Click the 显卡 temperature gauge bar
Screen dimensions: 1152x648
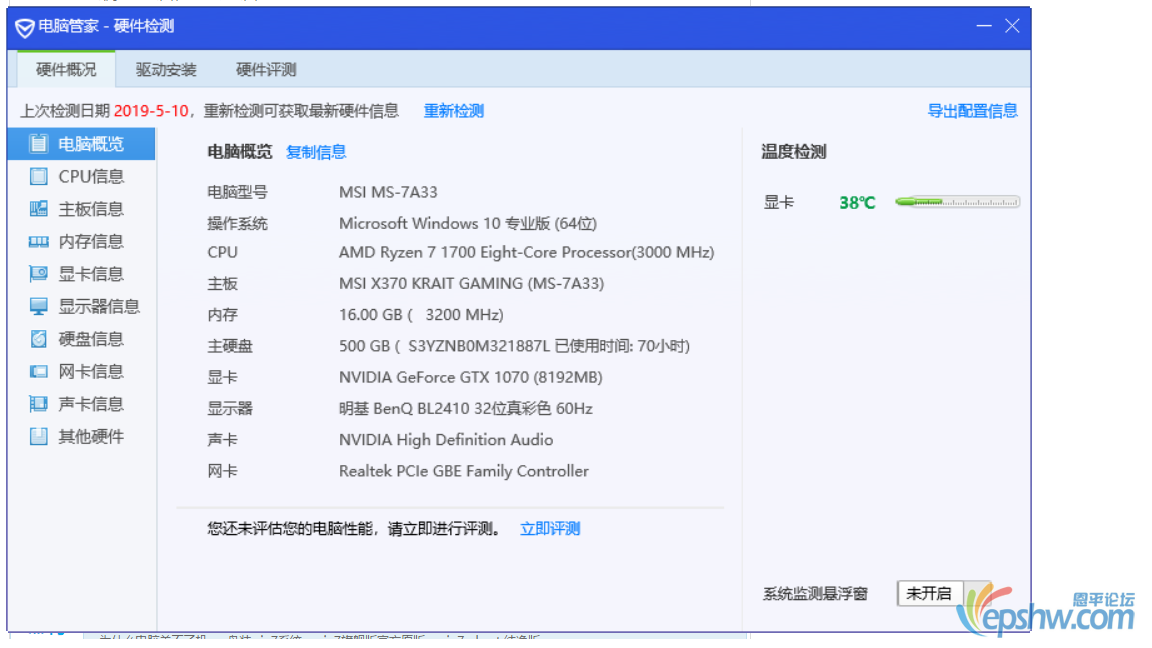tap(957, 202)
